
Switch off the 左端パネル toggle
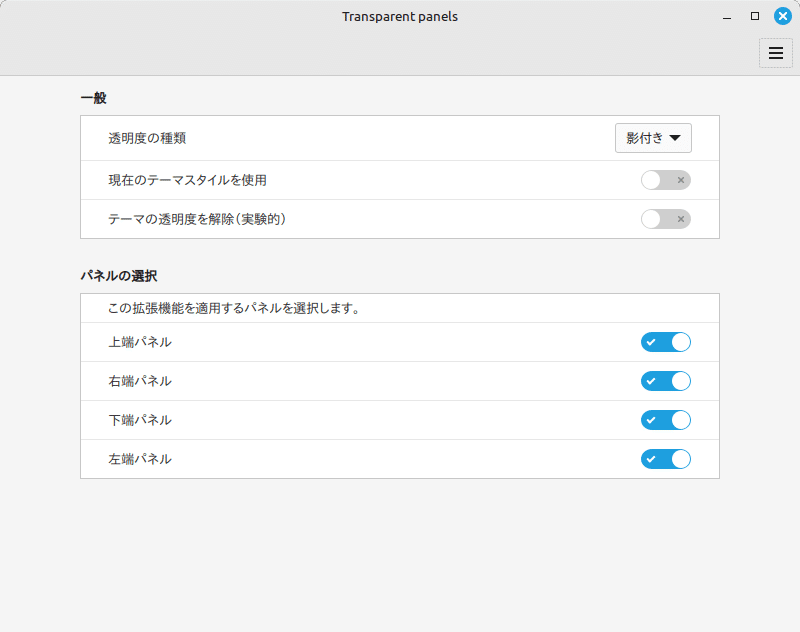665,459
